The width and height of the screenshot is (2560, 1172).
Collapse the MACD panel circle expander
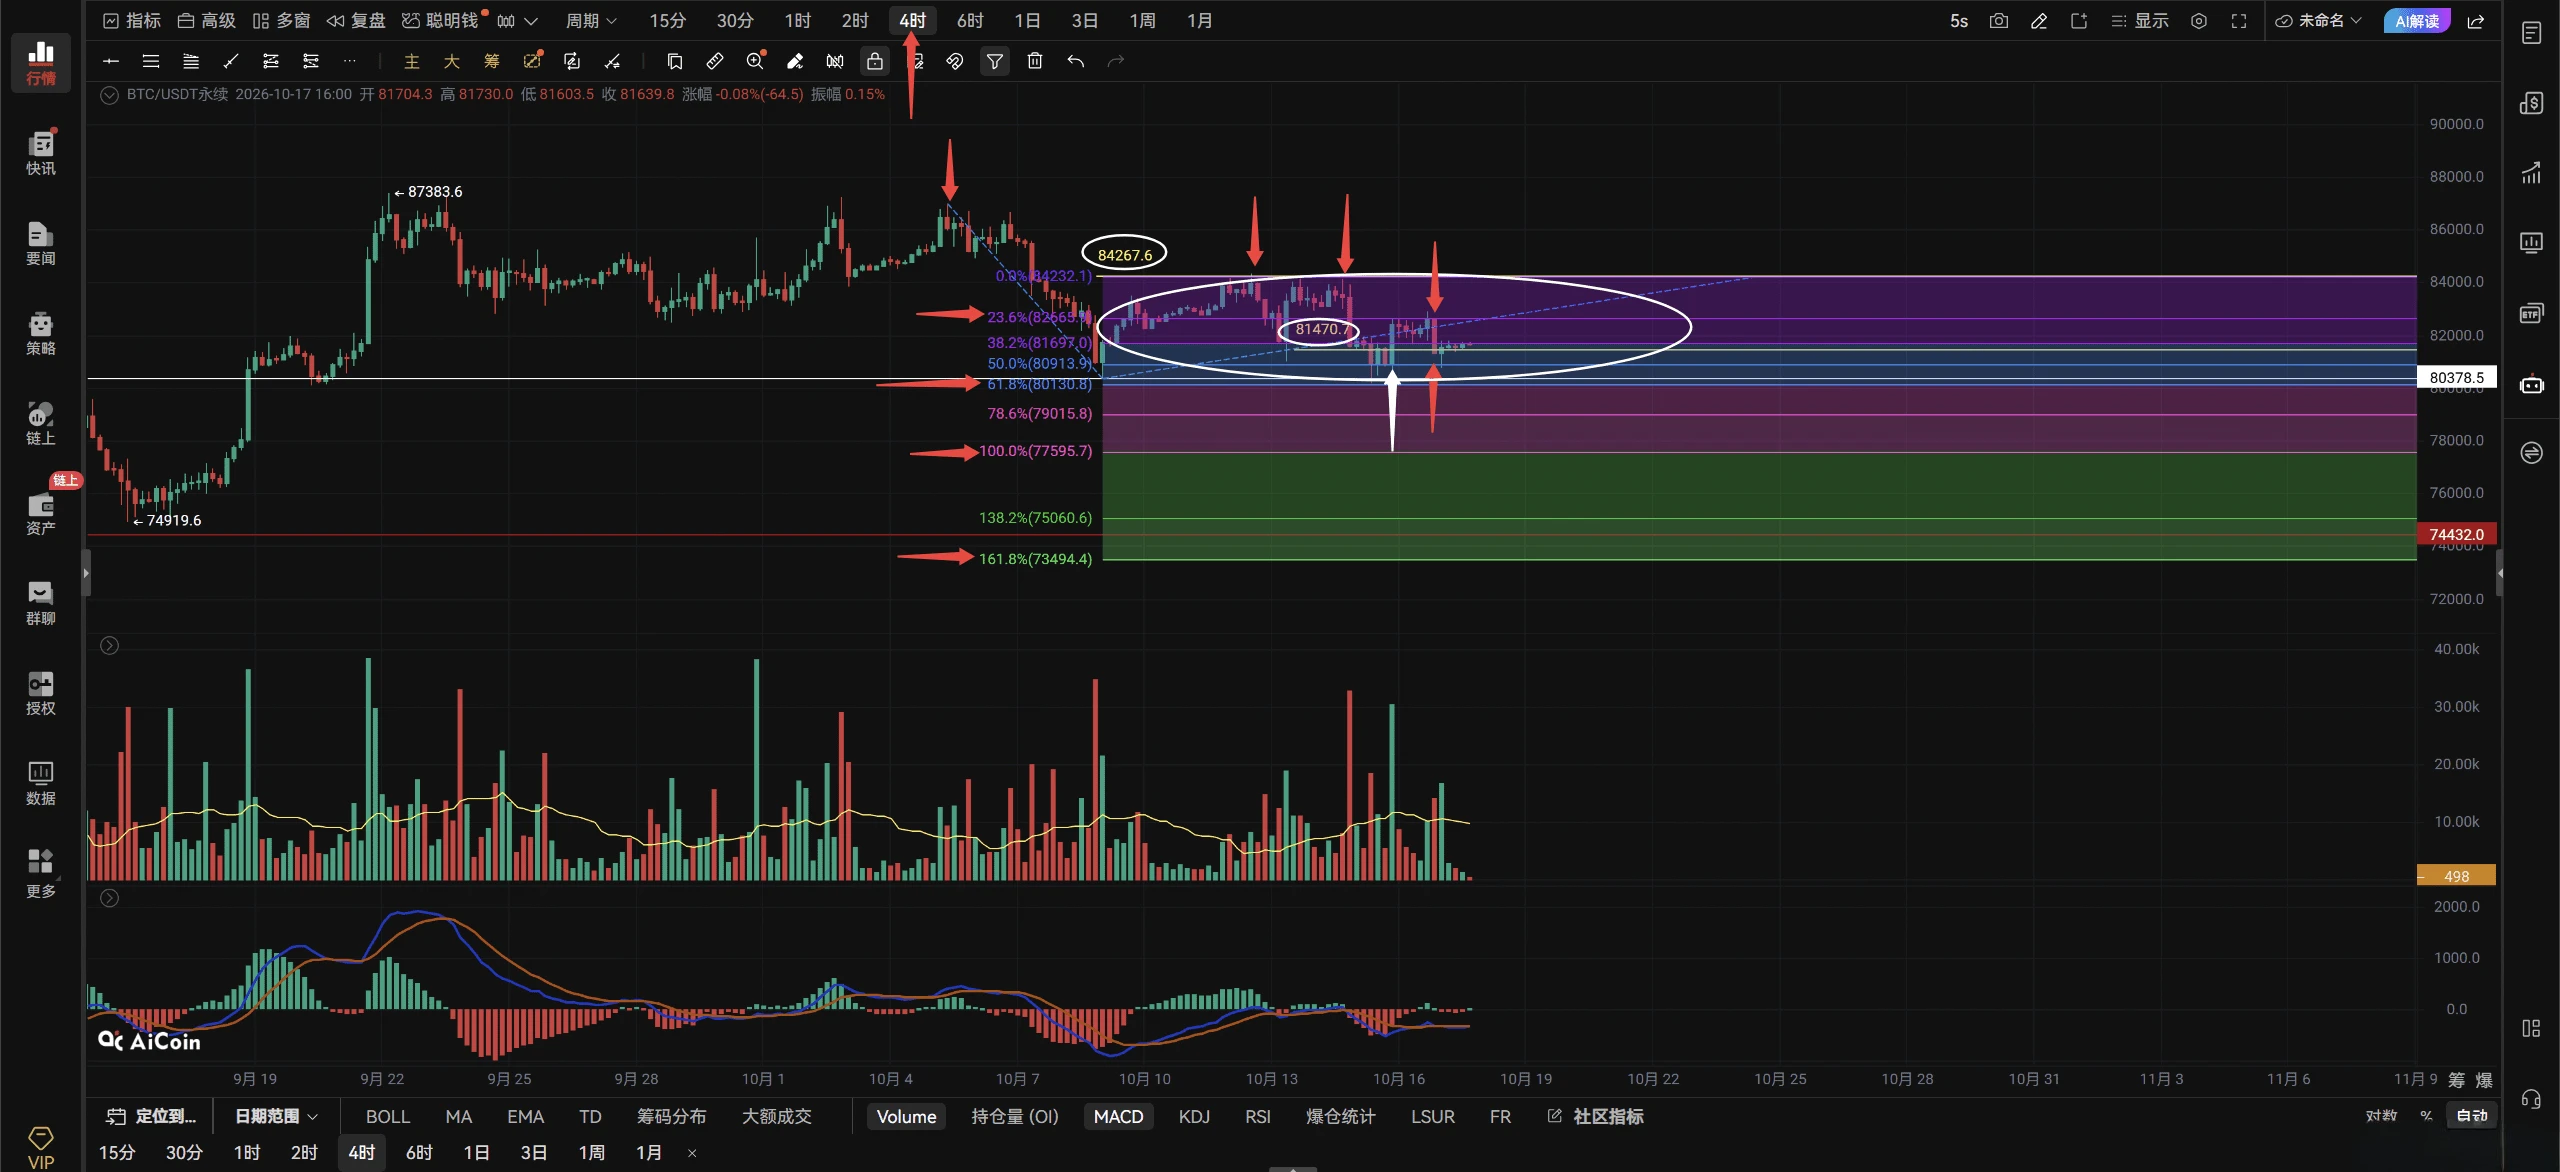[x=110, y=898]
